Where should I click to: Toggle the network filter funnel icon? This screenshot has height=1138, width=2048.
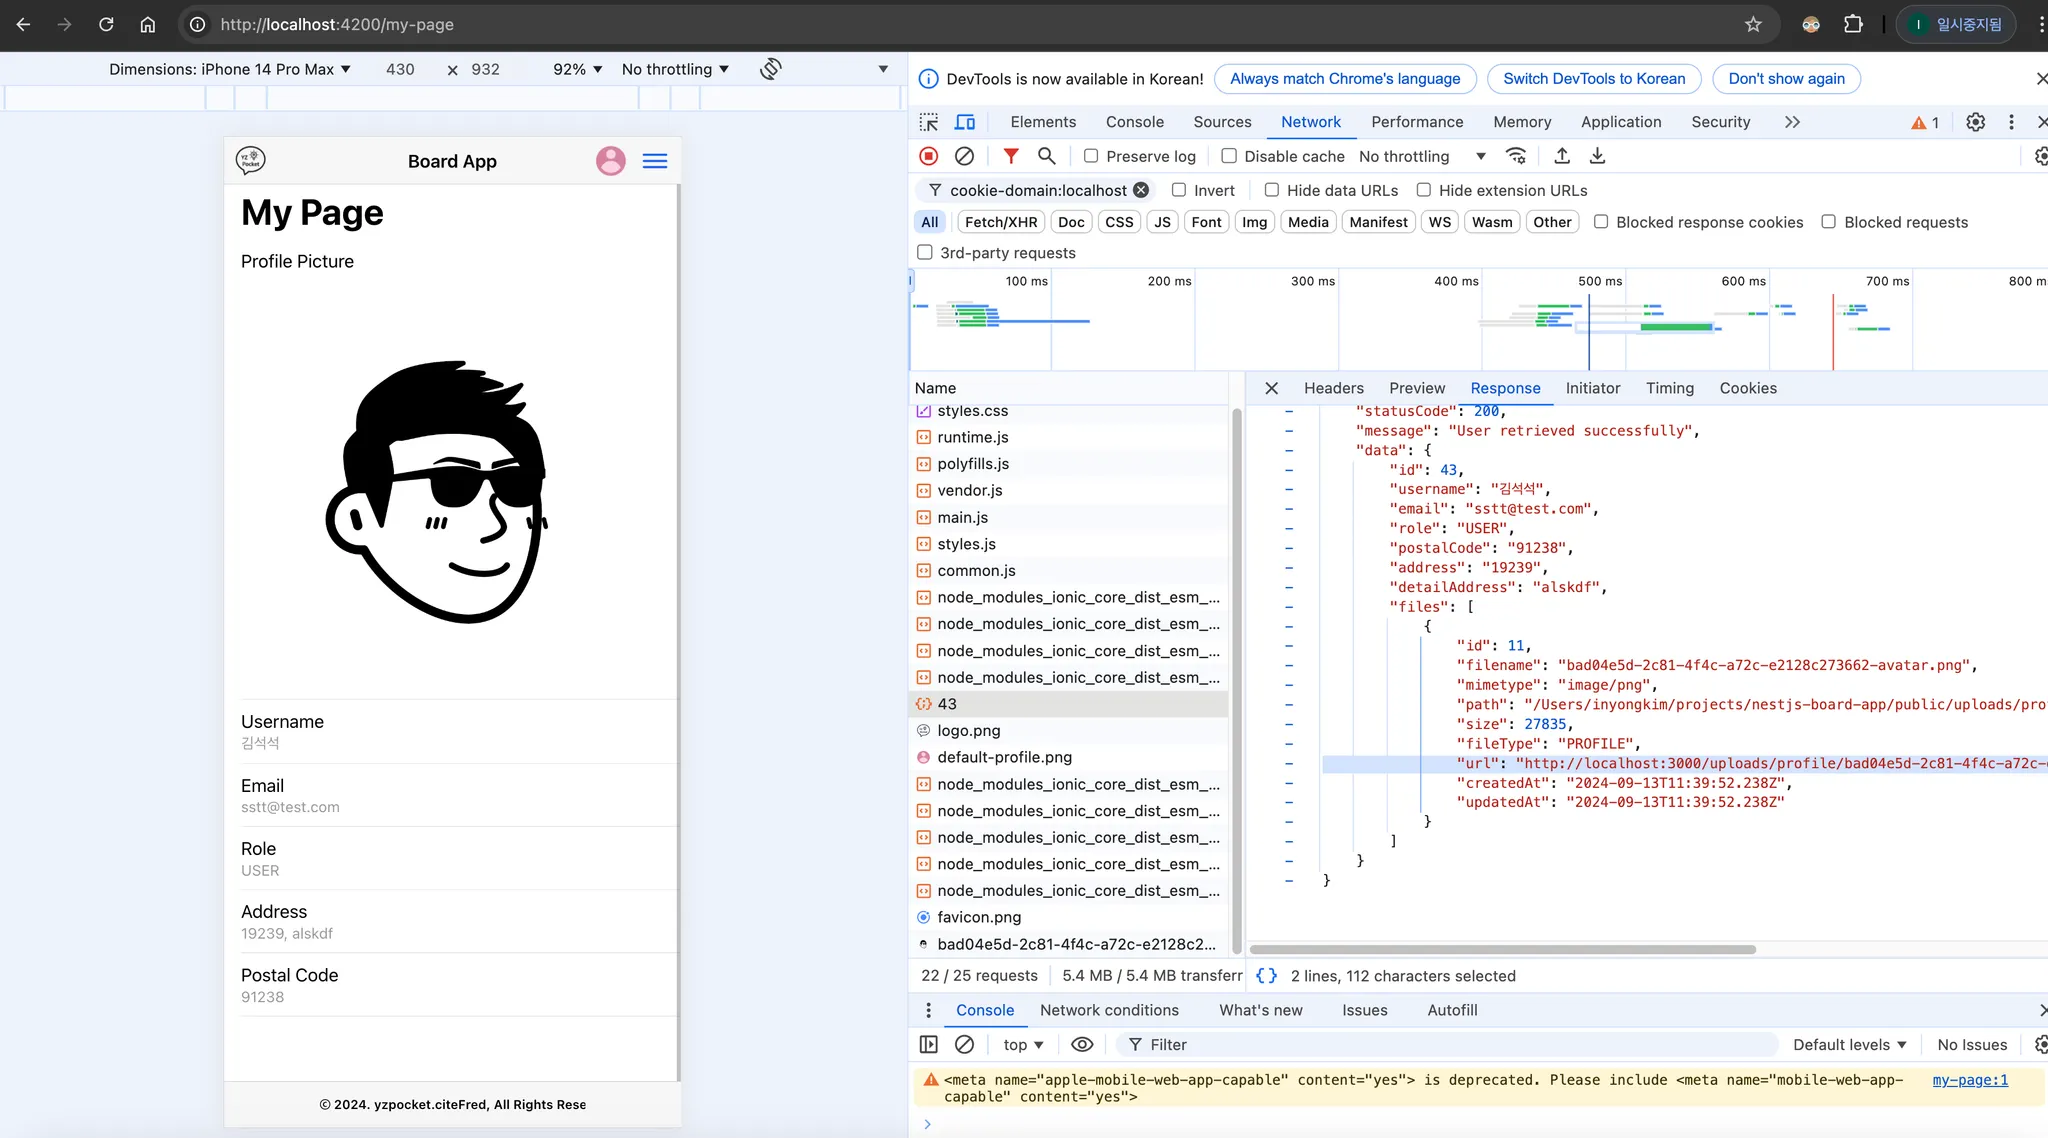[x=1011, y=156]
